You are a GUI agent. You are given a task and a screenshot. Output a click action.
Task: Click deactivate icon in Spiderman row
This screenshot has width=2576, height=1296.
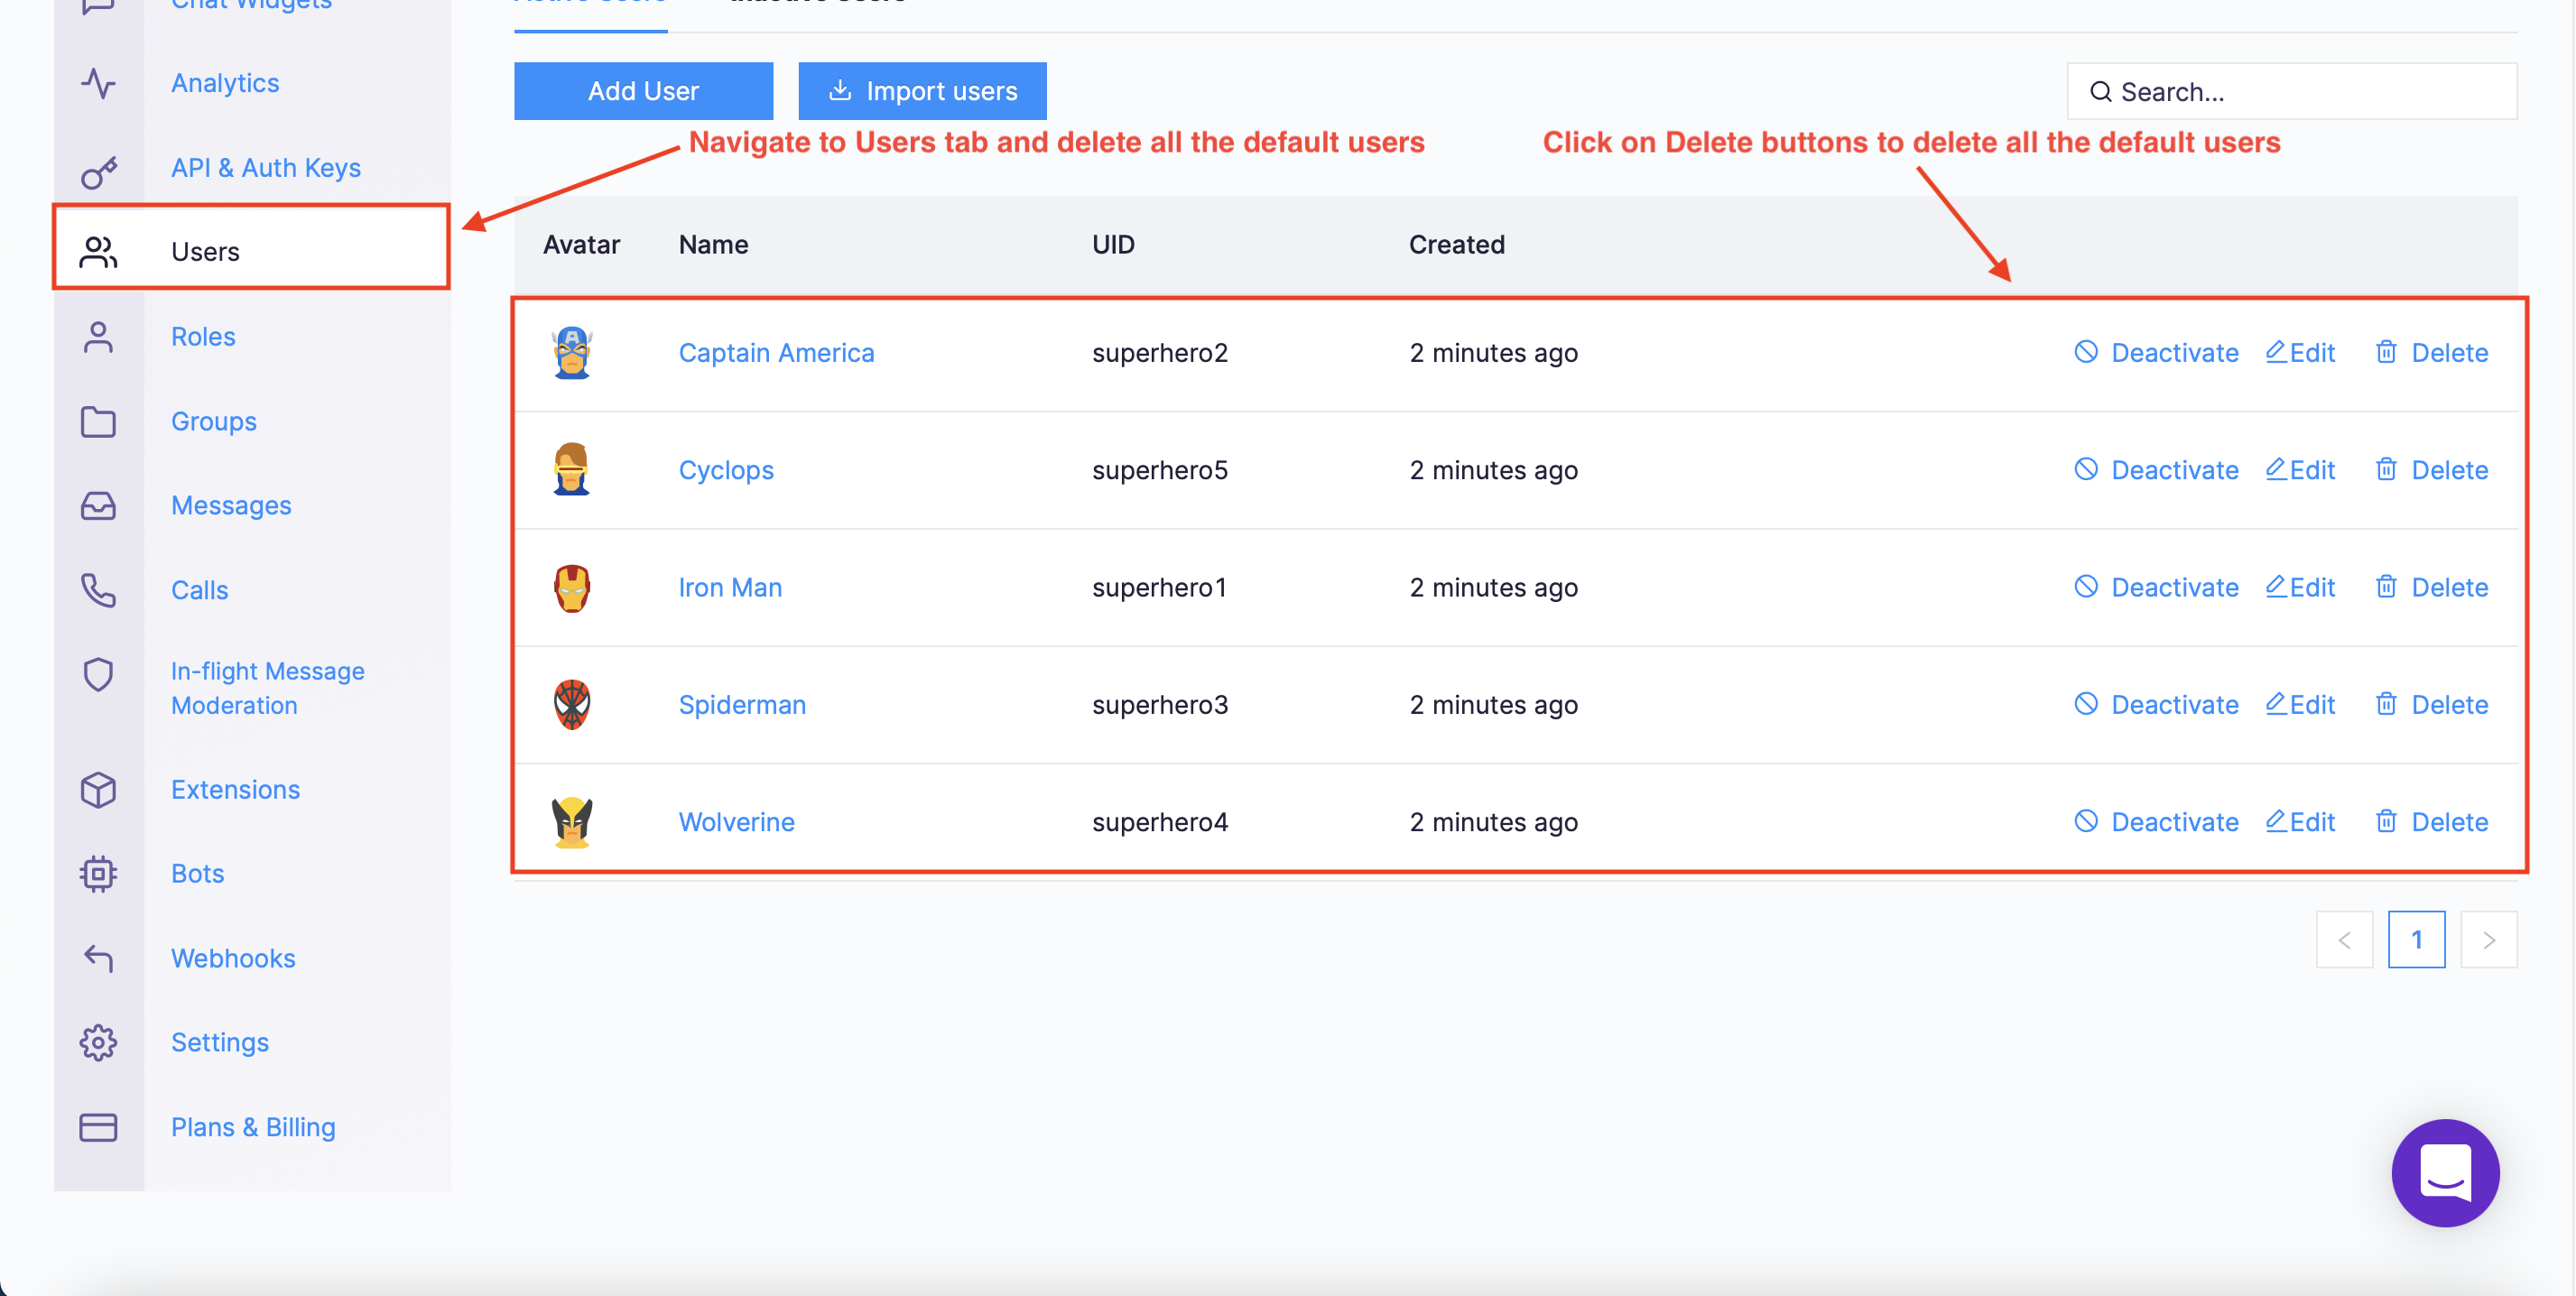pyautogui.click(x=2085, y=704)
